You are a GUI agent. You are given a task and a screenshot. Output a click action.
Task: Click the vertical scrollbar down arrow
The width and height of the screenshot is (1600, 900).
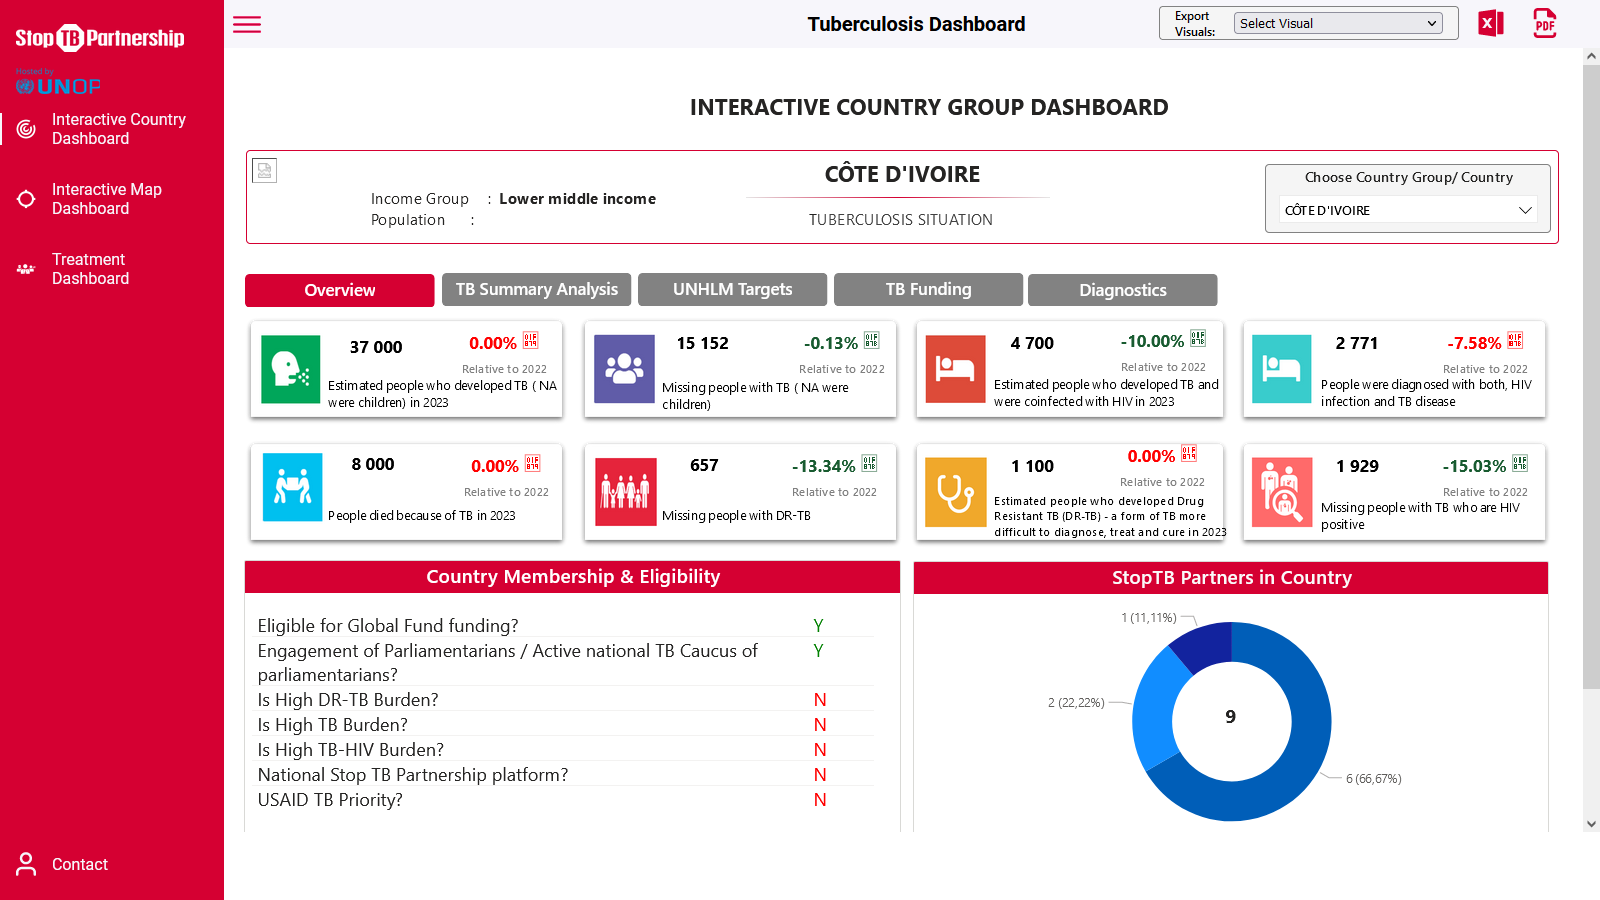pos(1591,824)
